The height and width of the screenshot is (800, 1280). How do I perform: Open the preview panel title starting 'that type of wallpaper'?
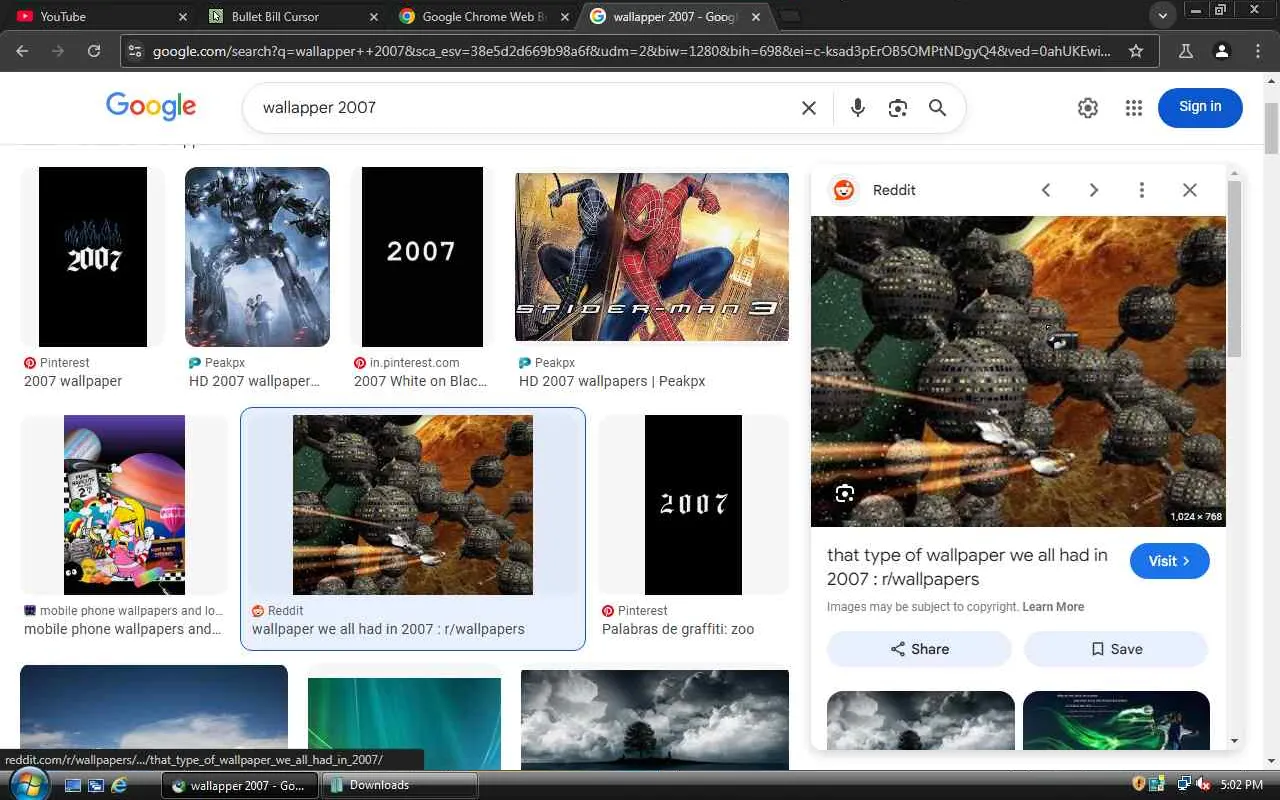[x=967, y=567]
